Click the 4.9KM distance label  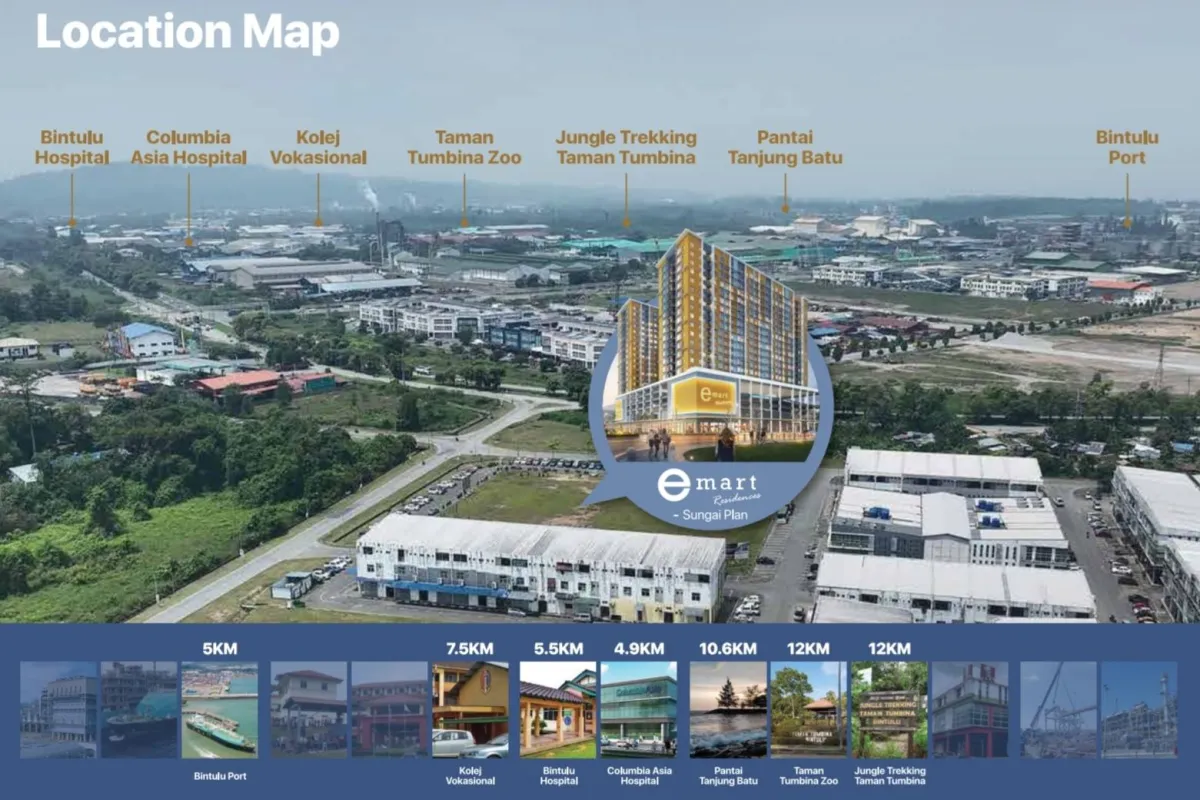click(x=639, y=648)
